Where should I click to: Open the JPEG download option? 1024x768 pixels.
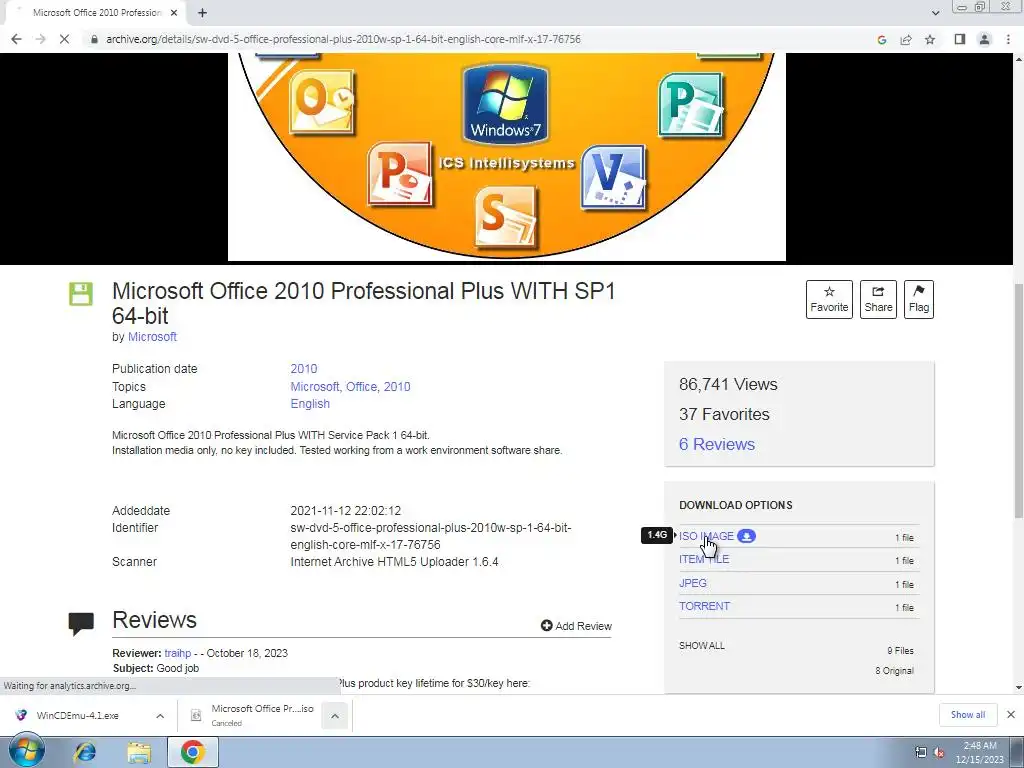(x=692, y=583)
